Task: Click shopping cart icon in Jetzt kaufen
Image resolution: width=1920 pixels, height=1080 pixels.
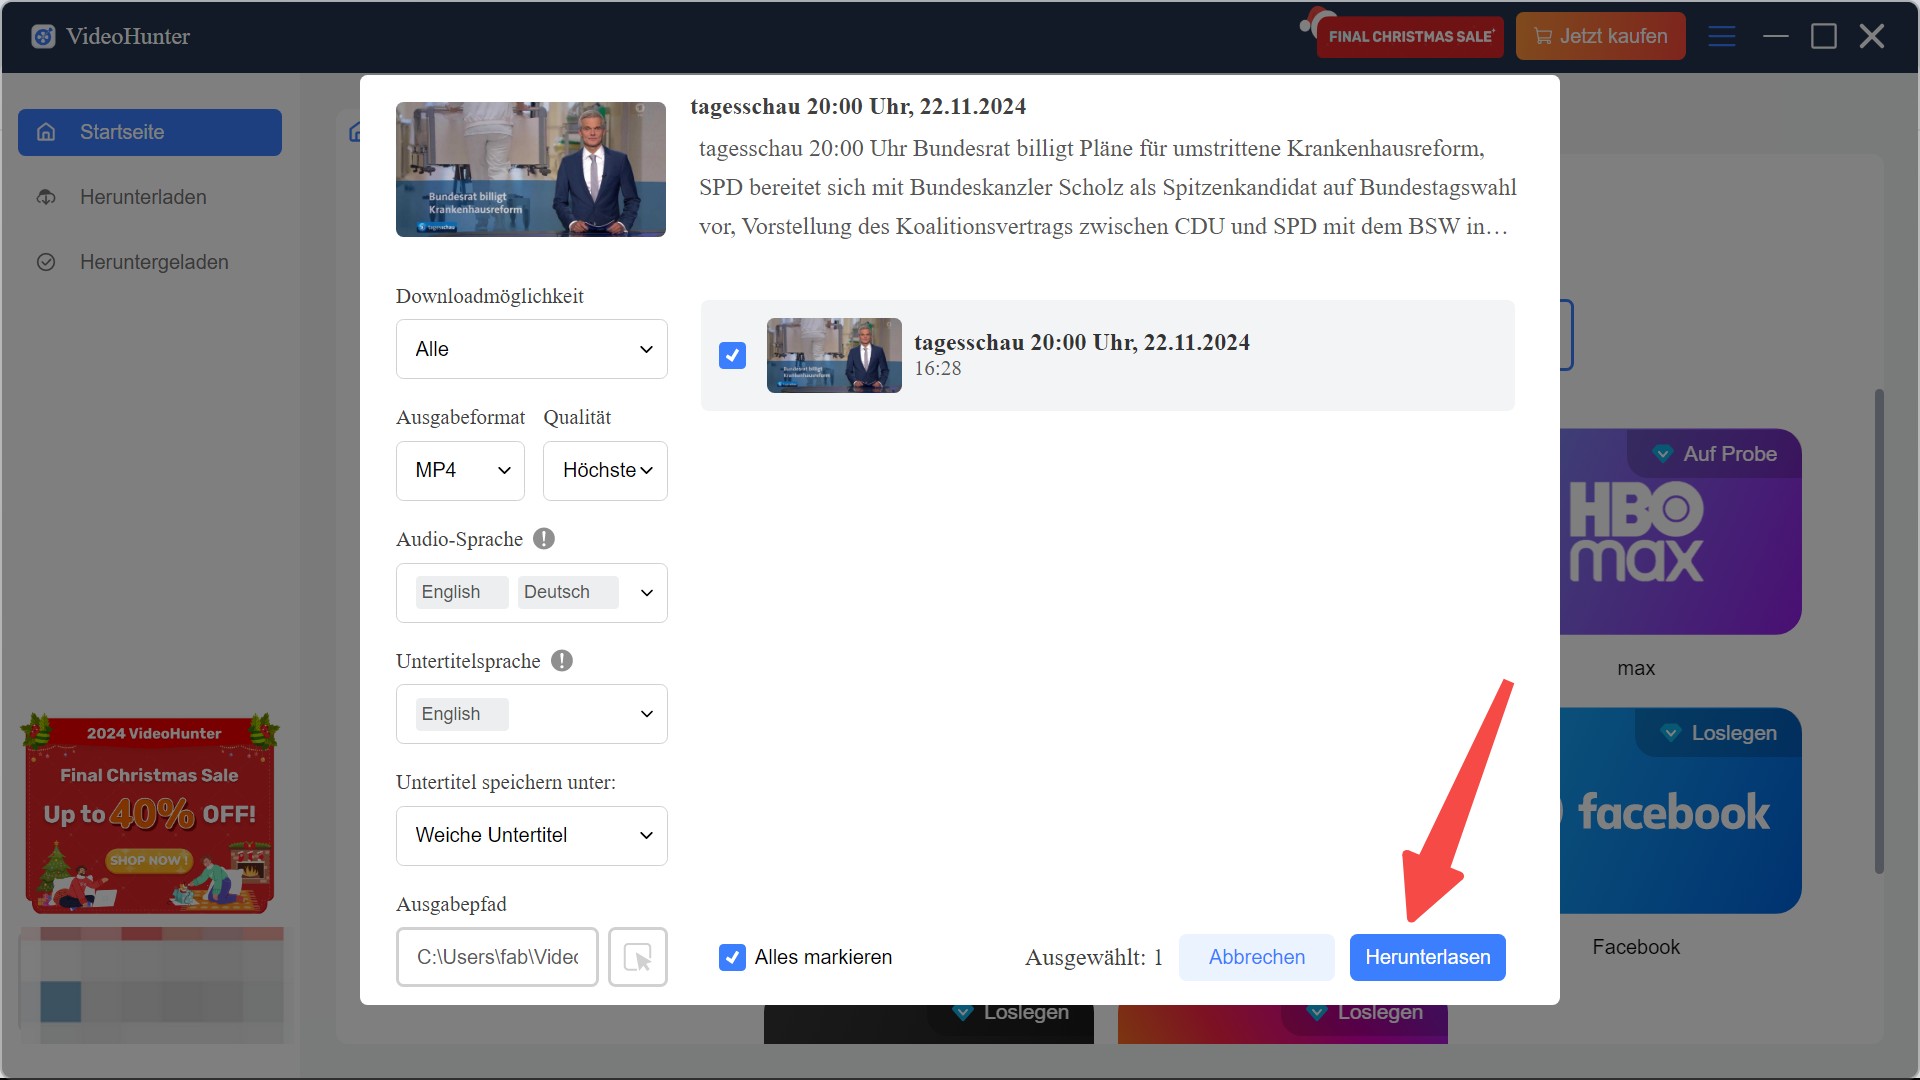Action: point(1543,37)
